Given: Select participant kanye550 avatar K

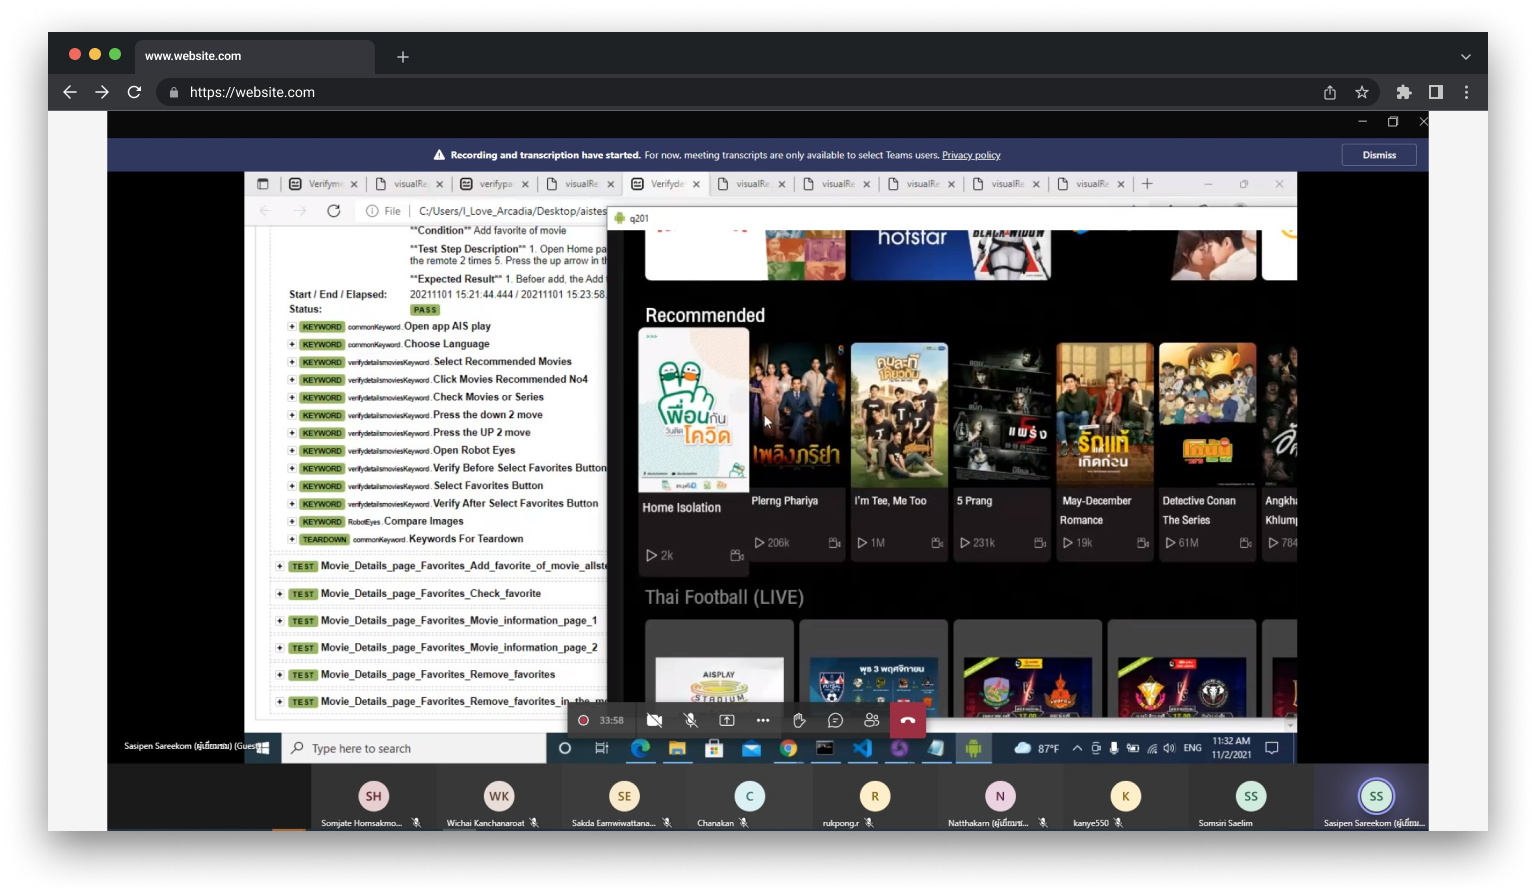Looking at the screenshot, I should pyautogui.click(x=1125, y=796).
